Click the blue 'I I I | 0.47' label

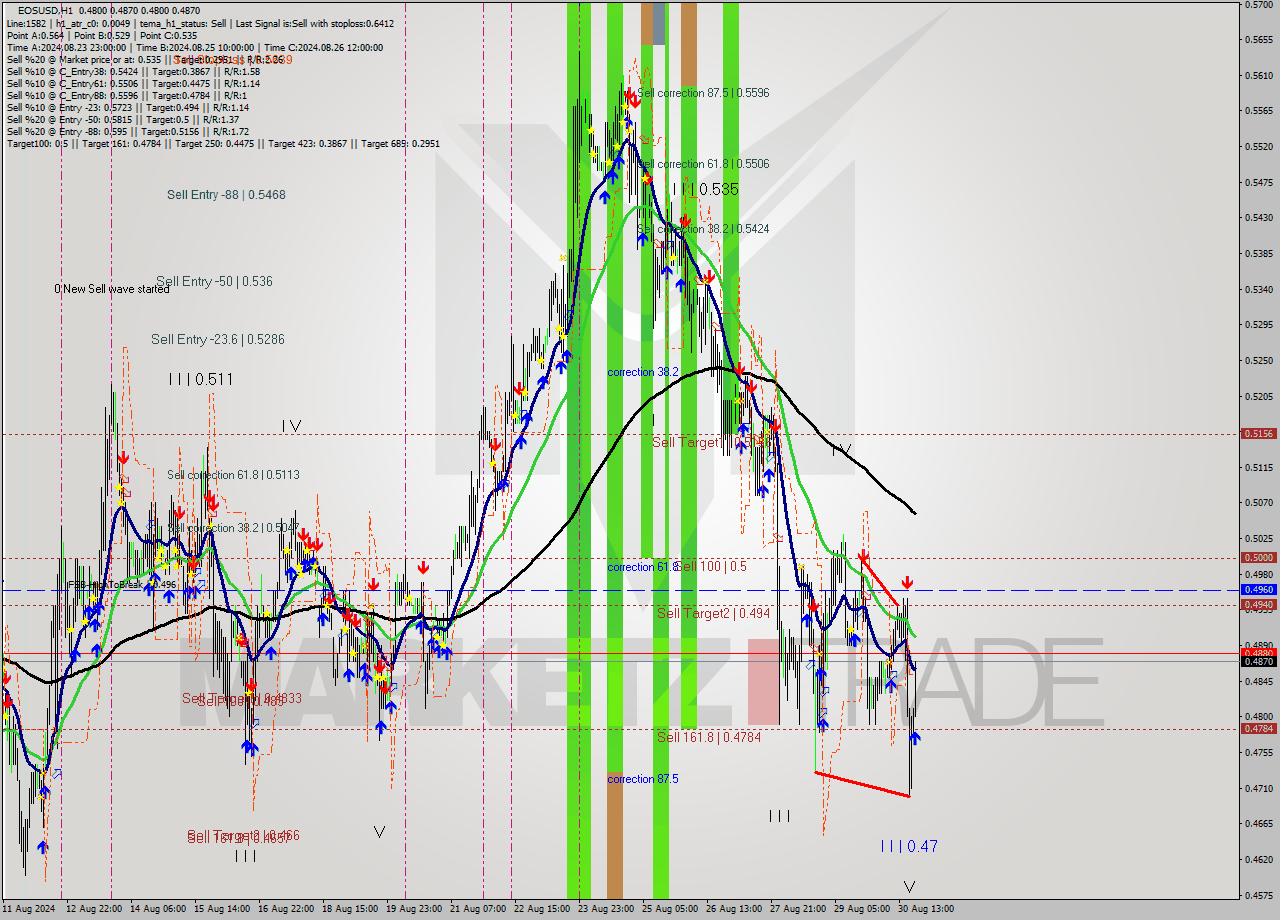tap(909, 846)
